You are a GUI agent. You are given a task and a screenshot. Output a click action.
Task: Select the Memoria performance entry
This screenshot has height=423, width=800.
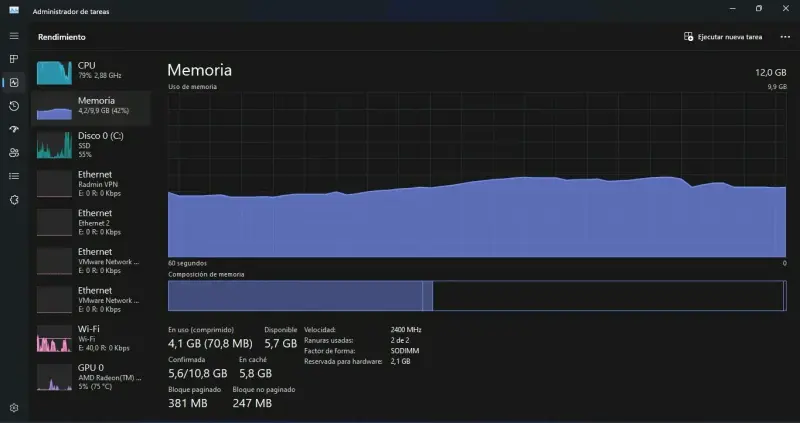91,108
